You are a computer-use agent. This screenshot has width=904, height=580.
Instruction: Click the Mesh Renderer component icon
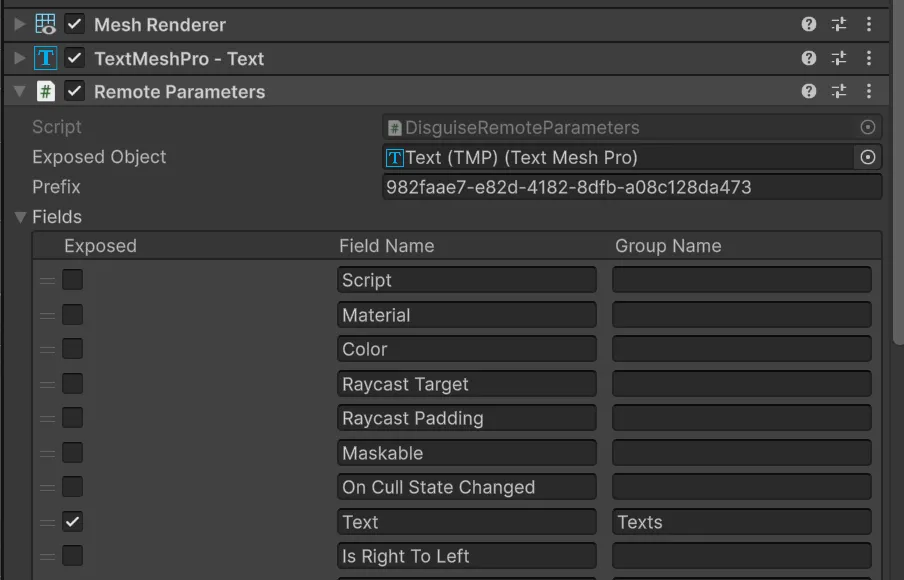click(x=44, y=23)
